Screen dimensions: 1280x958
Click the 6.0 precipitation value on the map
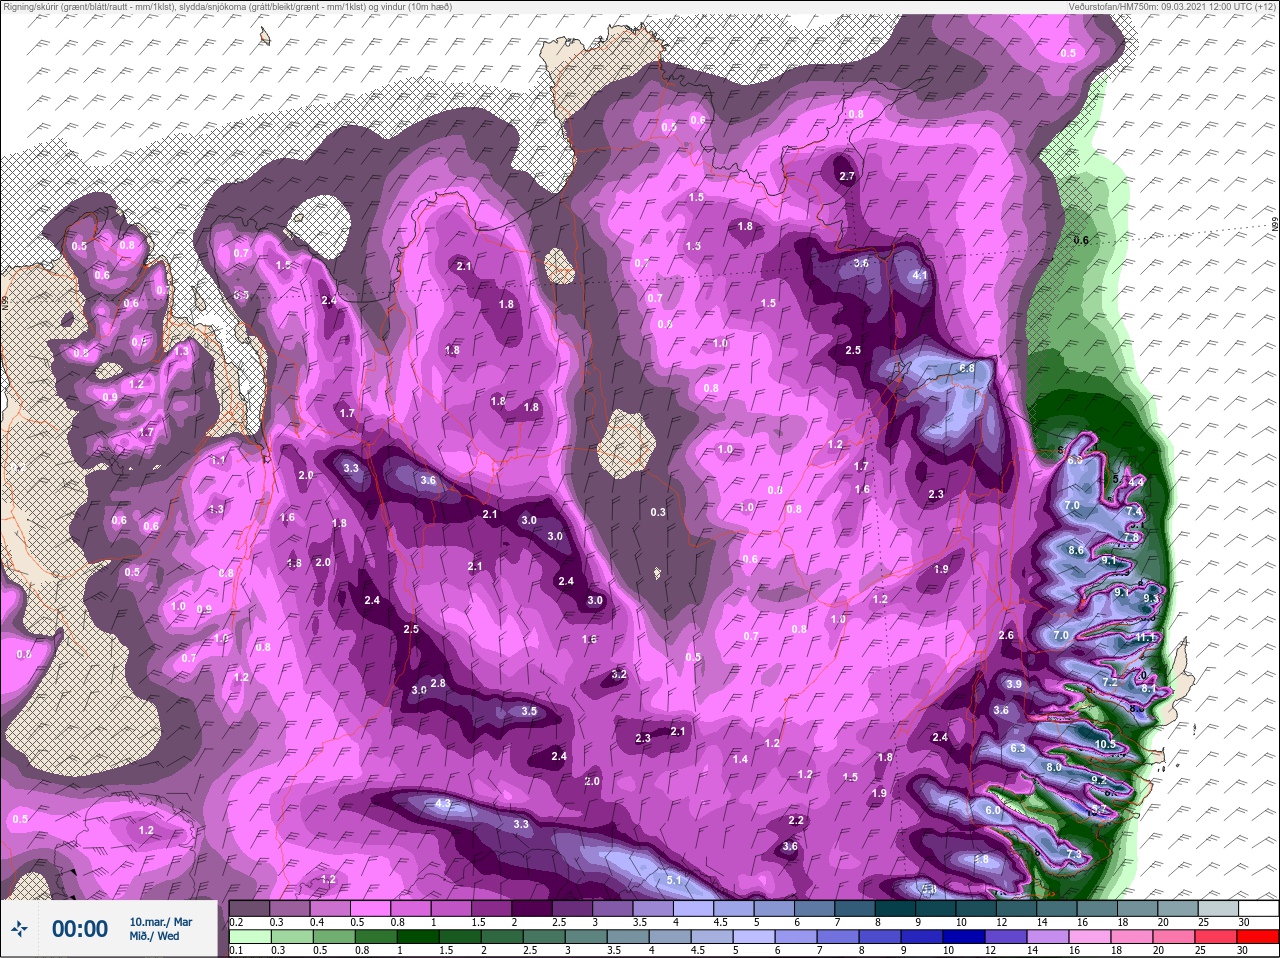pos(993,811)
